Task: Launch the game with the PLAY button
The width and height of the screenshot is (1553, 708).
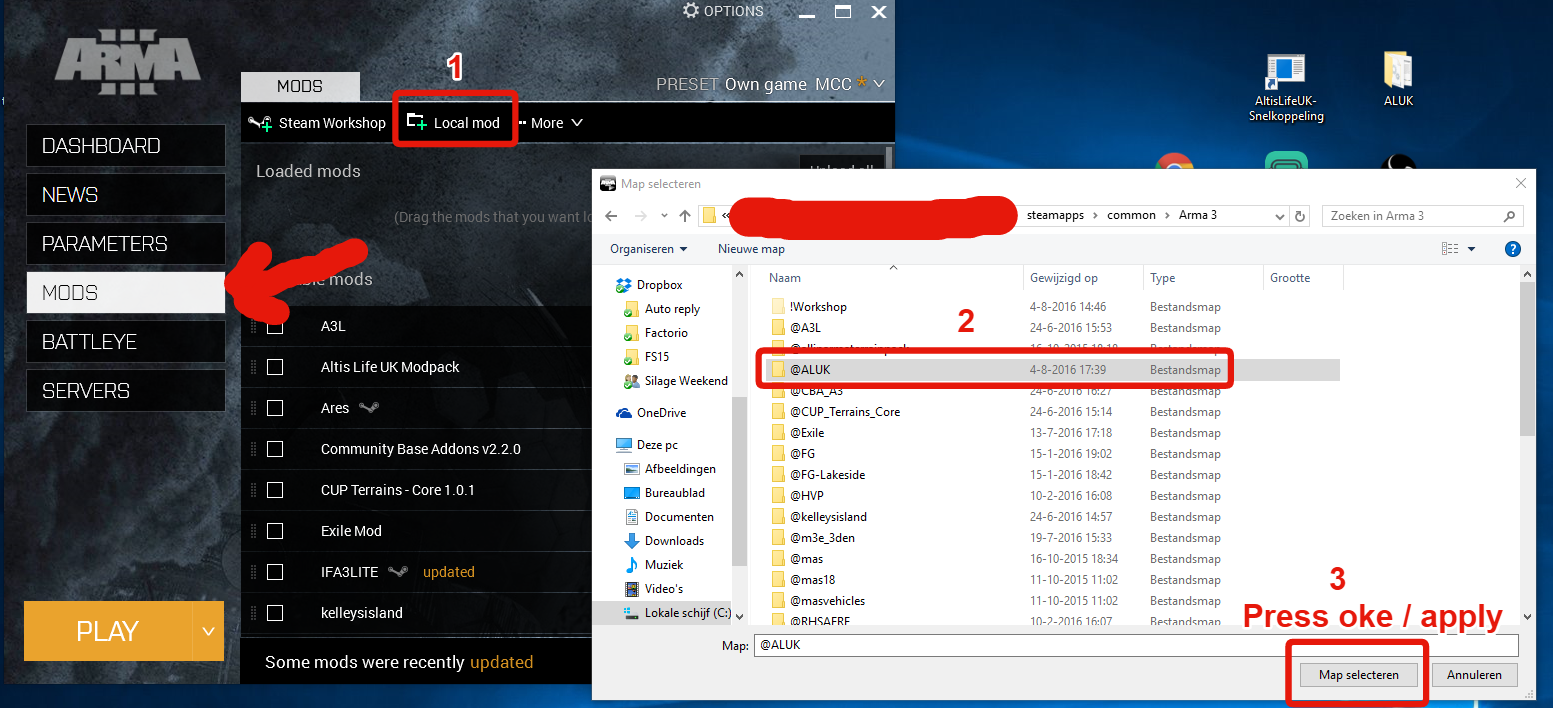Action: [x=107, y=631]
